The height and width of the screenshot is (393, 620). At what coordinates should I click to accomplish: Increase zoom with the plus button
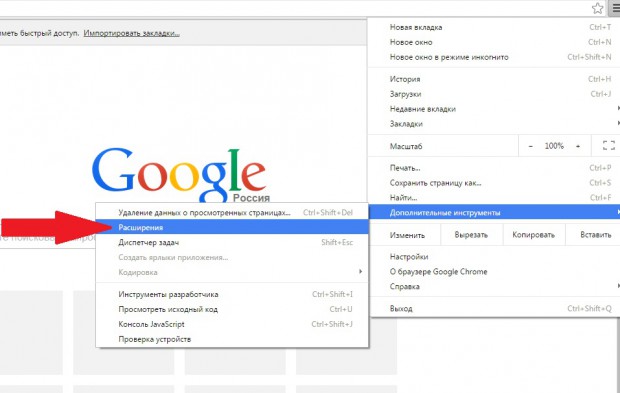578,146
